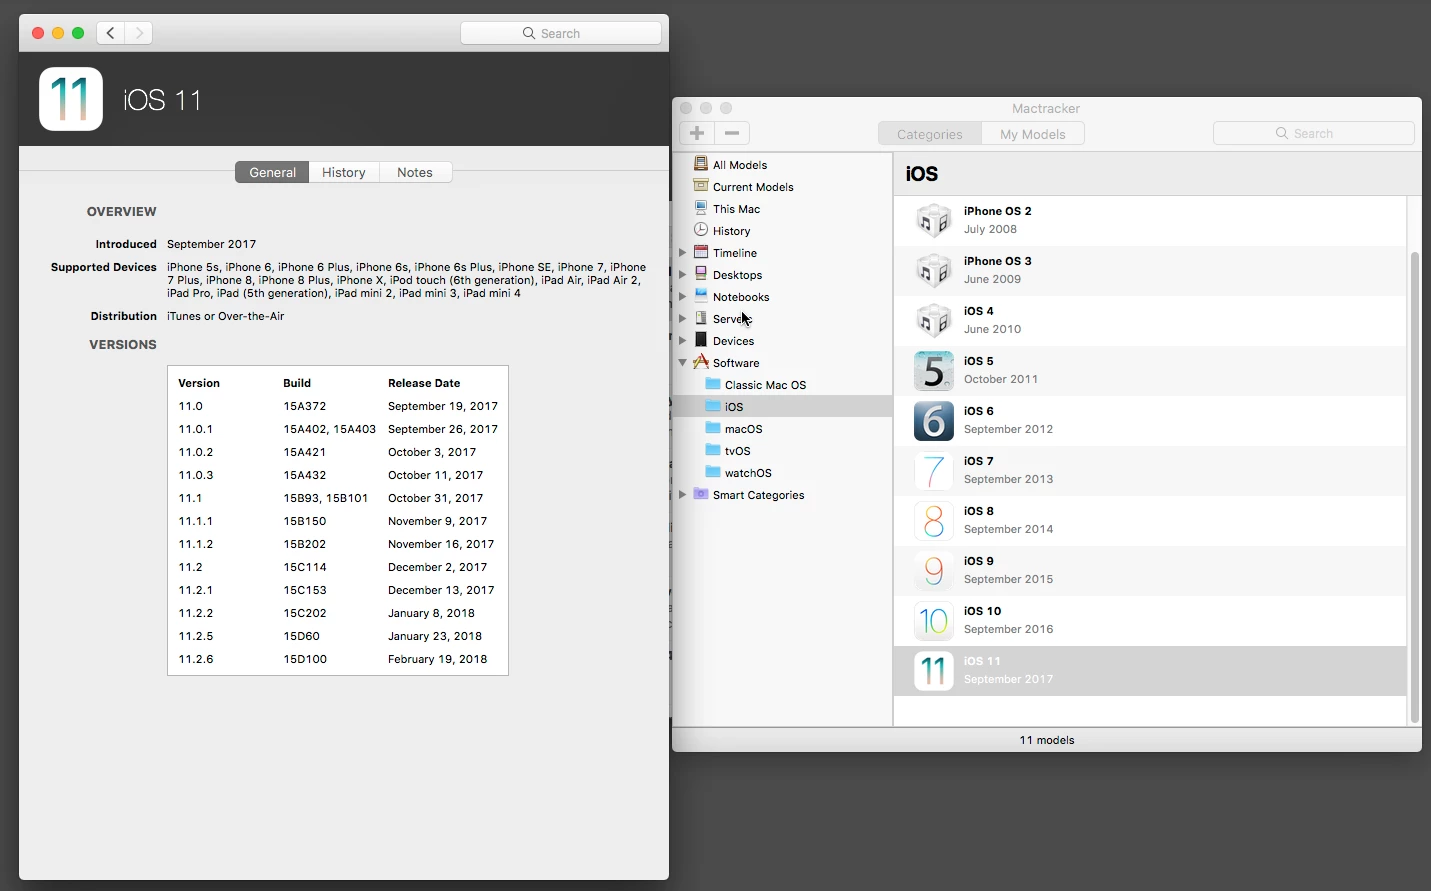Image resolution: width=1431 pixels, height=891 pixels.
Task: Click the January 8, 2018 release date
Action: [431, 613]
